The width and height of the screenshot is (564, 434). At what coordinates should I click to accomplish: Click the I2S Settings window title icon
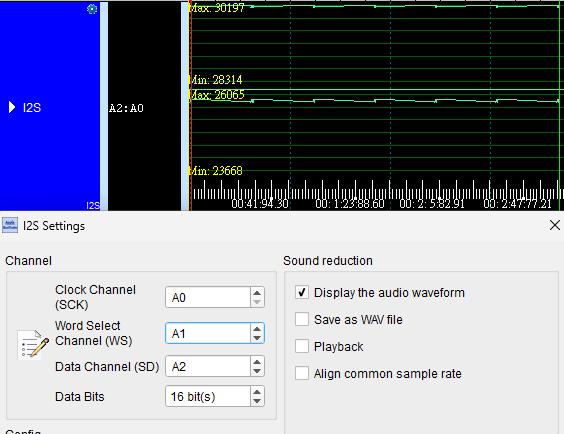click(x=10, y=226)
